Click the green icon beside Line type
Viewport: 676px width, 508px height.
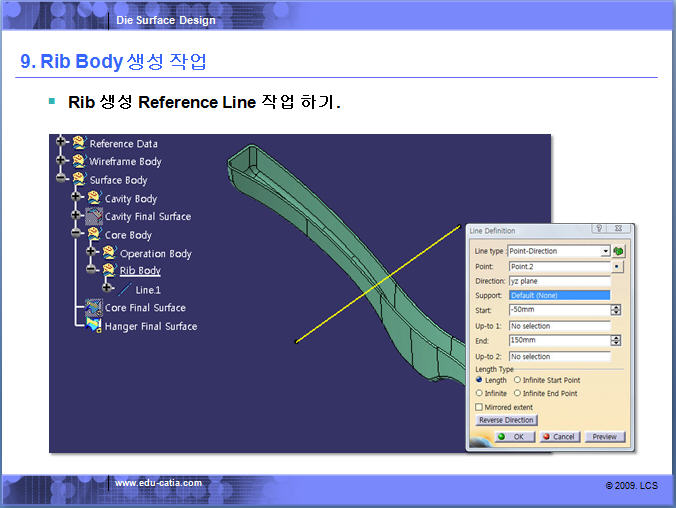(619, 251)
